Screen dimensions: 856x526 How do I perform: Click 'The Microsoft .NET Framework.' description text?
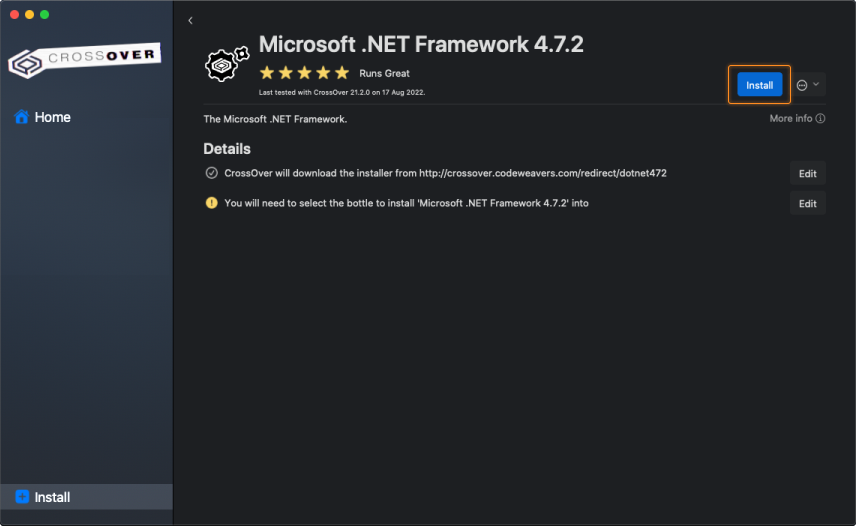[x=275, y=119]
